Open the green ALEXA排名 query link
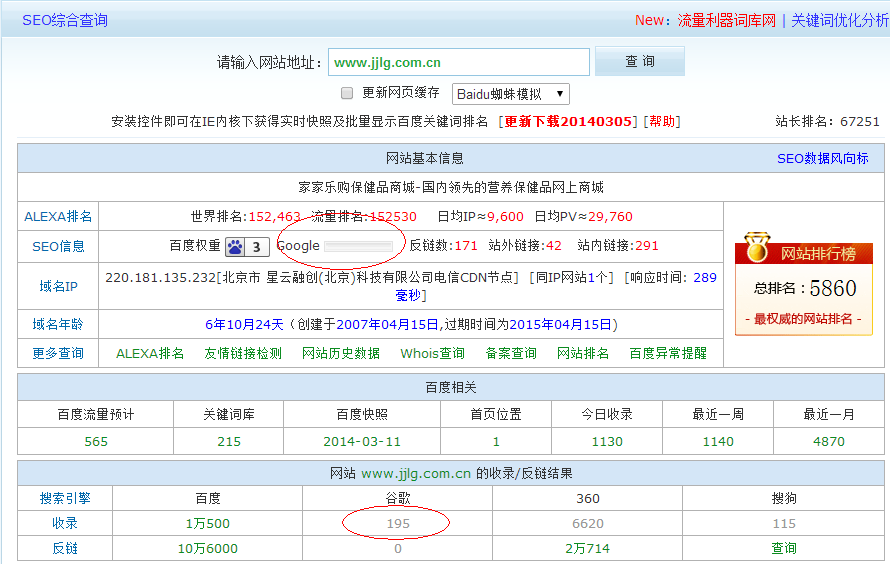 tap(150, 353)
